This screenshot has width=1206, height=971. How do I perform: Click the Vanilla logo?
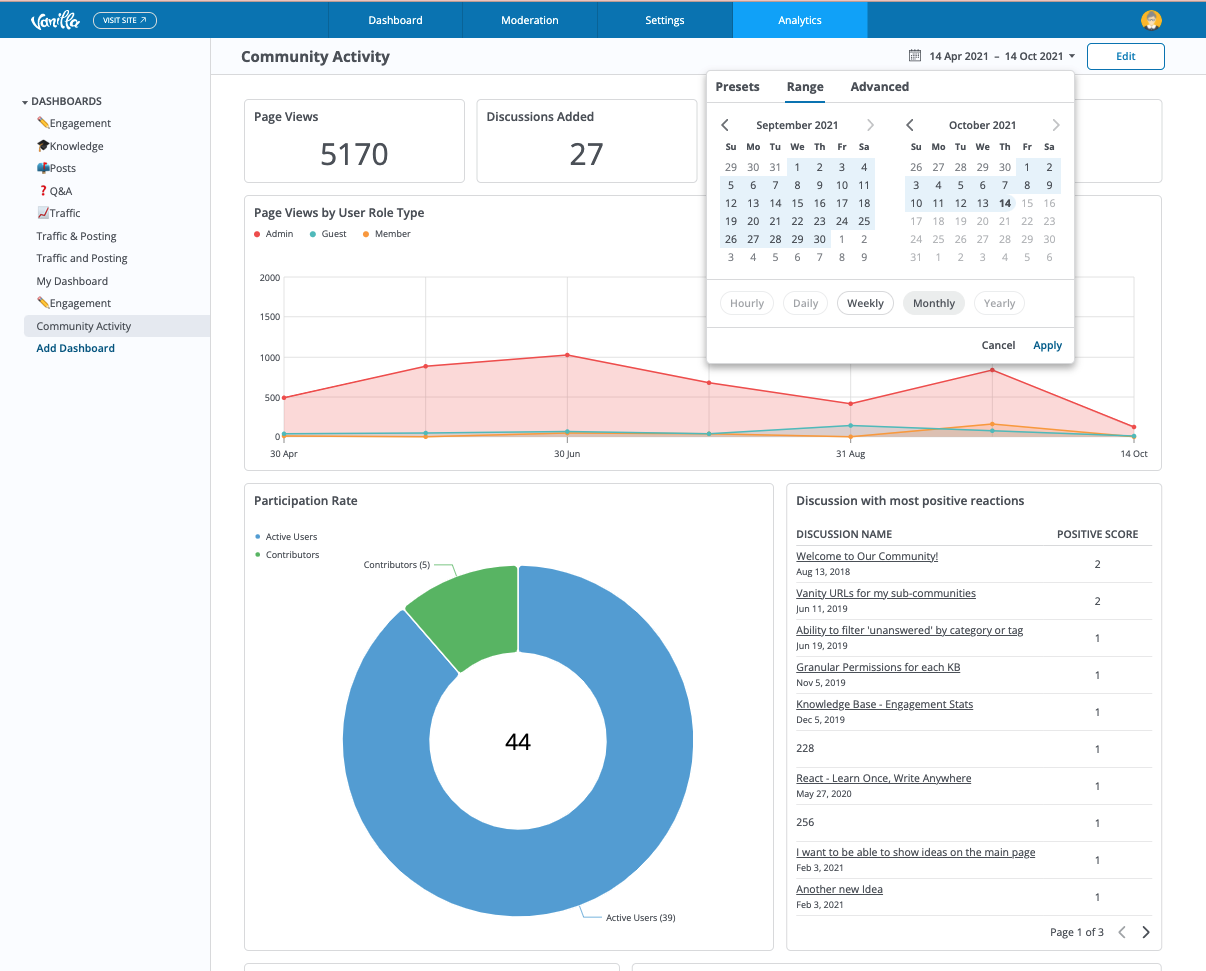(55, 20)
